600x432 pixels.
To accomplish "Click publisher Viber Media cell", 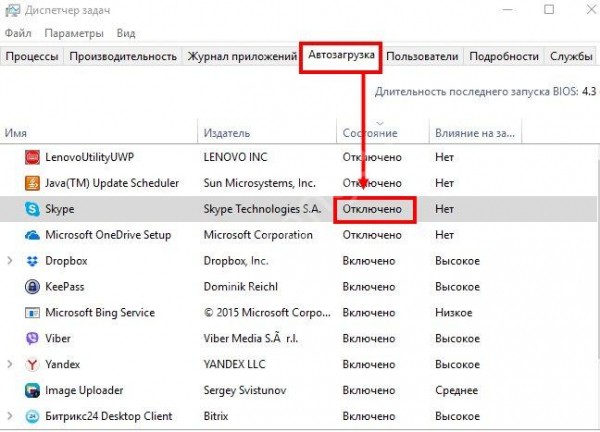I will (251, 339).
